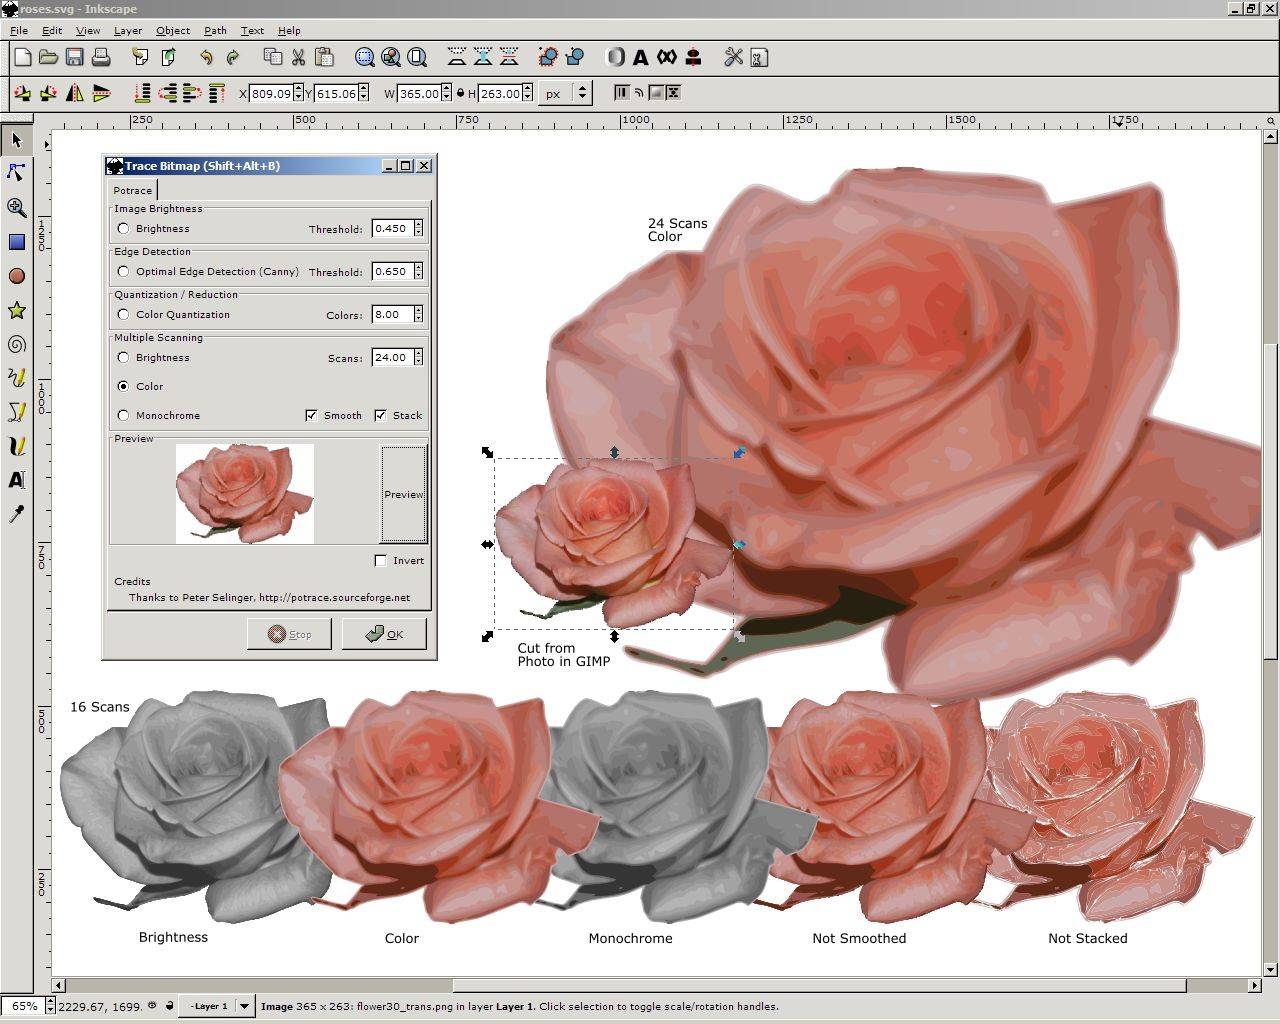
Task: Click the Preview button in Trace Bitmap
Action: click(404, 494)
